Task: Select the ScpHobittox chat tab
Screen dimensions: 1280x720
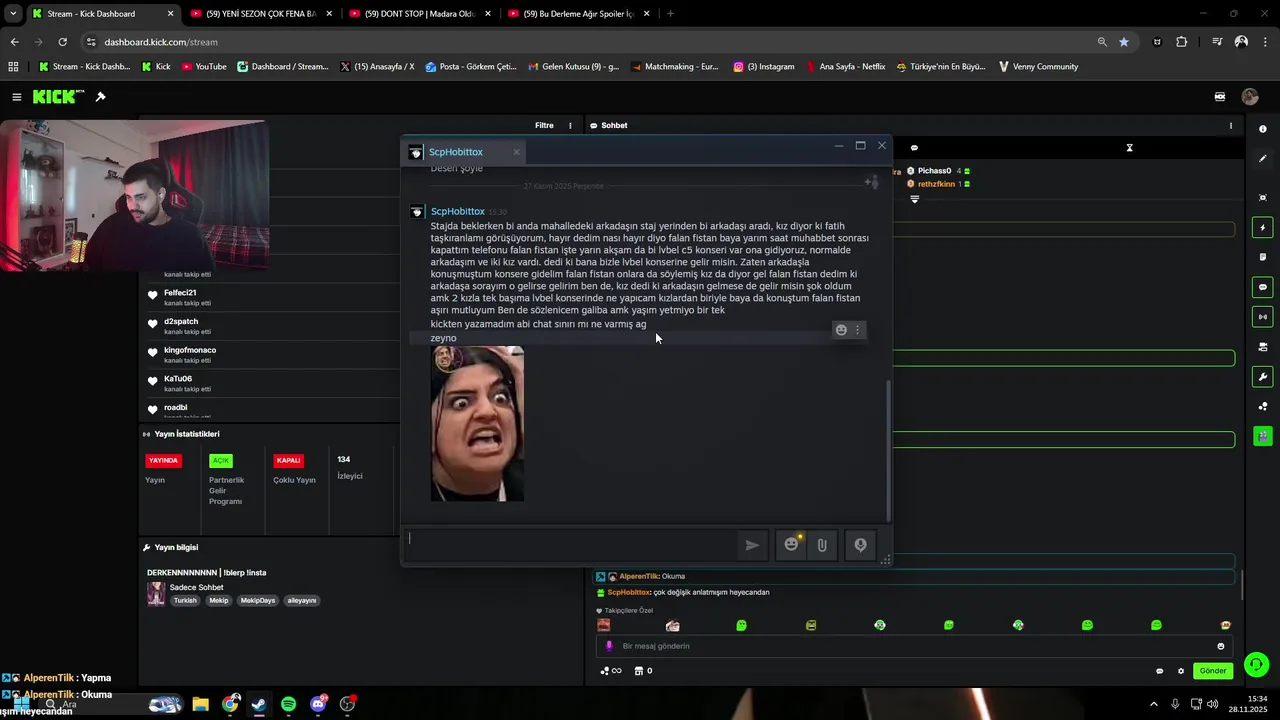Action: click(x=464, y=152)
